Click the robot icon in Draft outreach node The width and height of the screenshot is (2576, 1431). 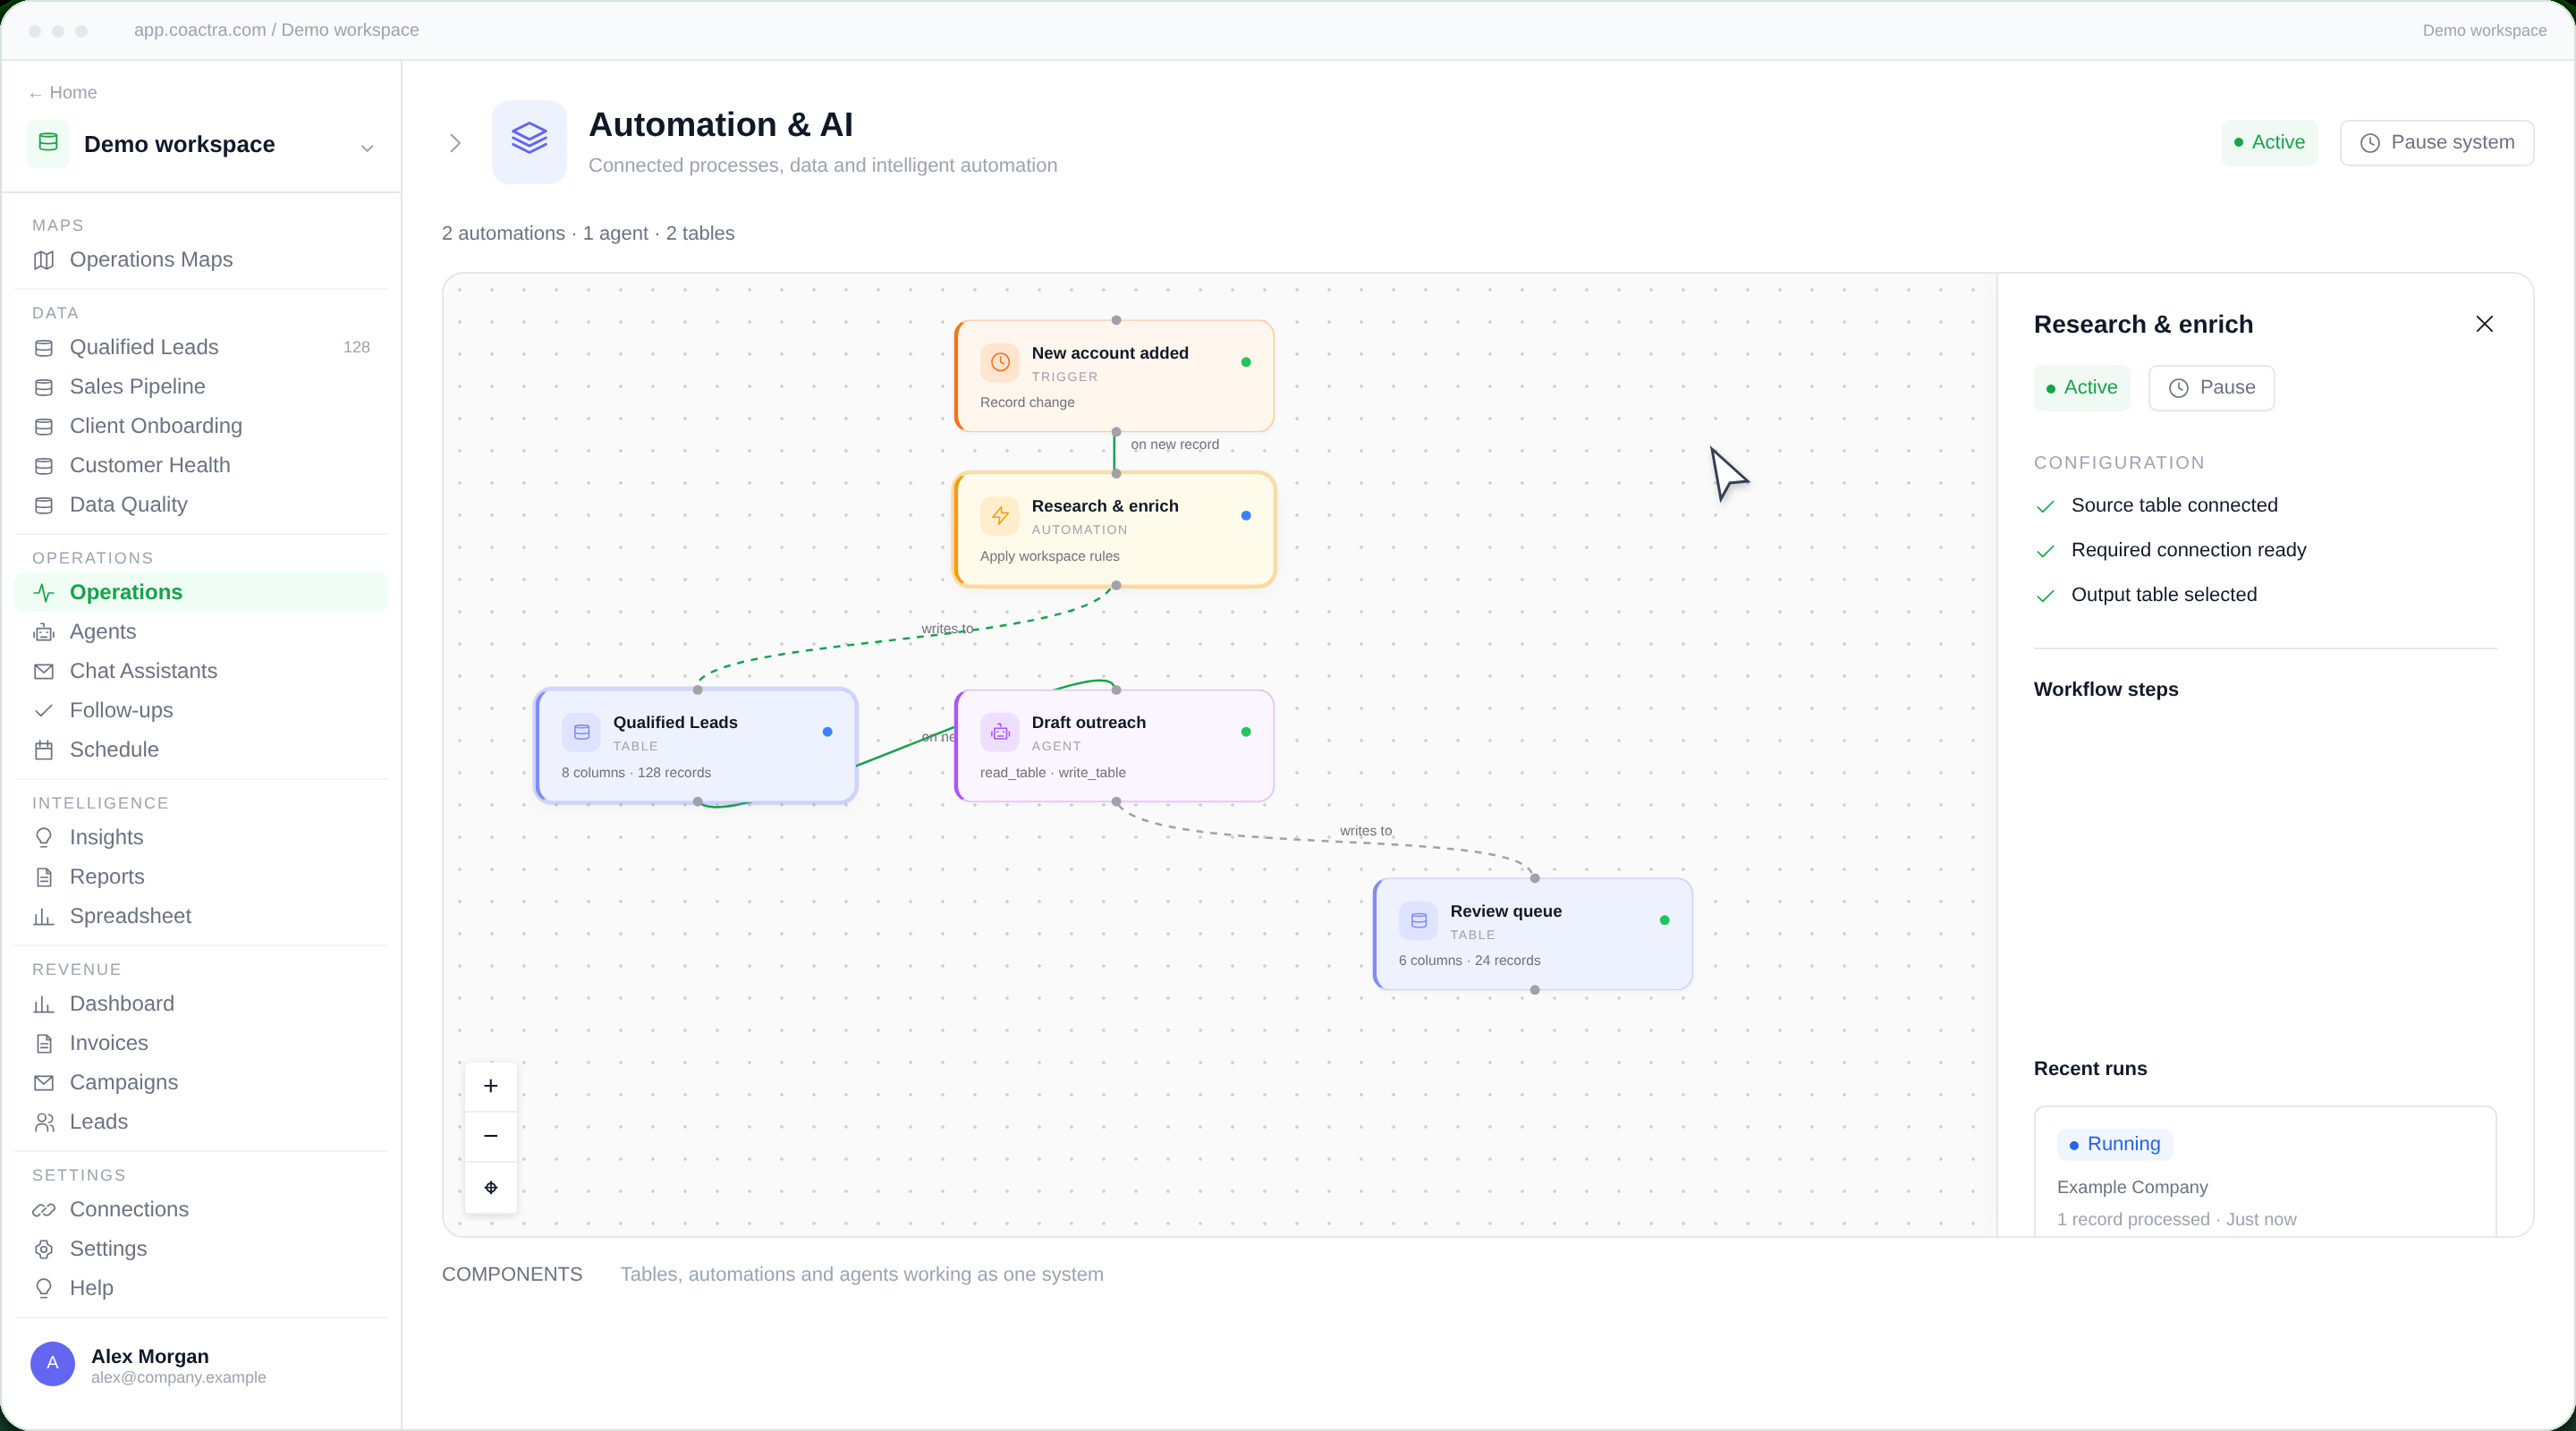1000,732
